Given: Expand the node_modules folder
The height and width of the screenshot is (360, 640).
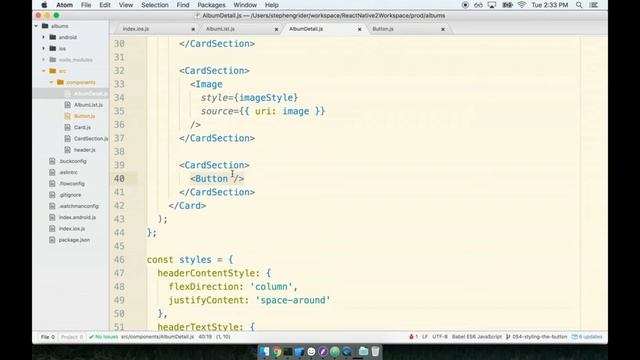Looking at the screenshot, I should [x=44, y=60].
